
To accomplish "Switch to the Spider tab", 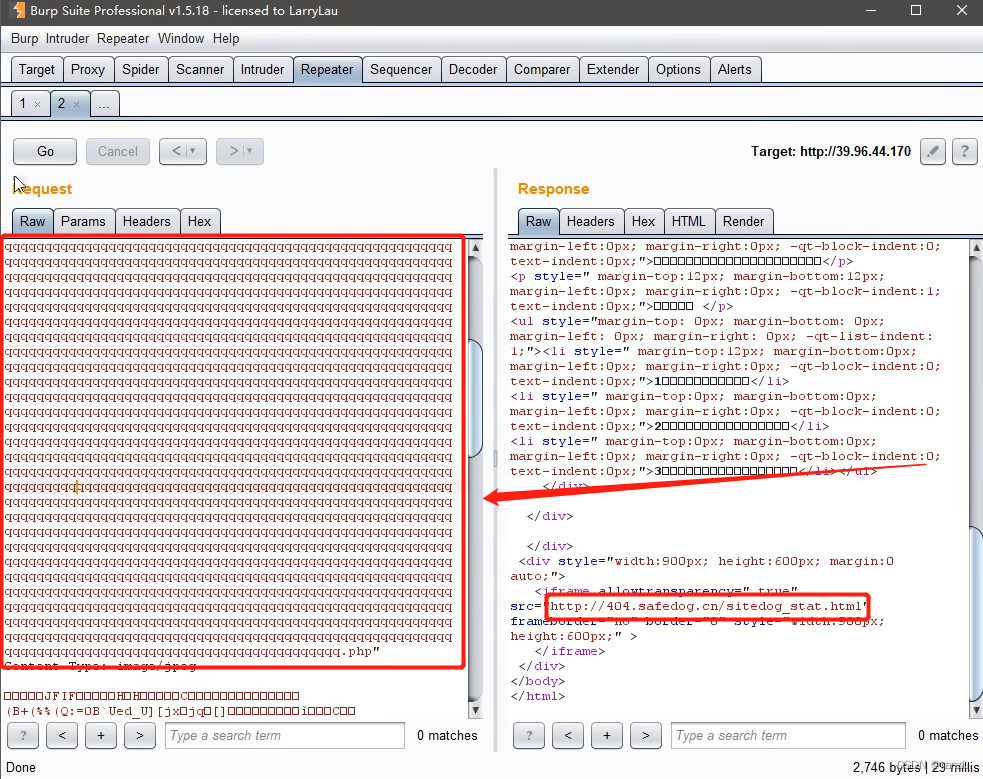I will (140, 70).
